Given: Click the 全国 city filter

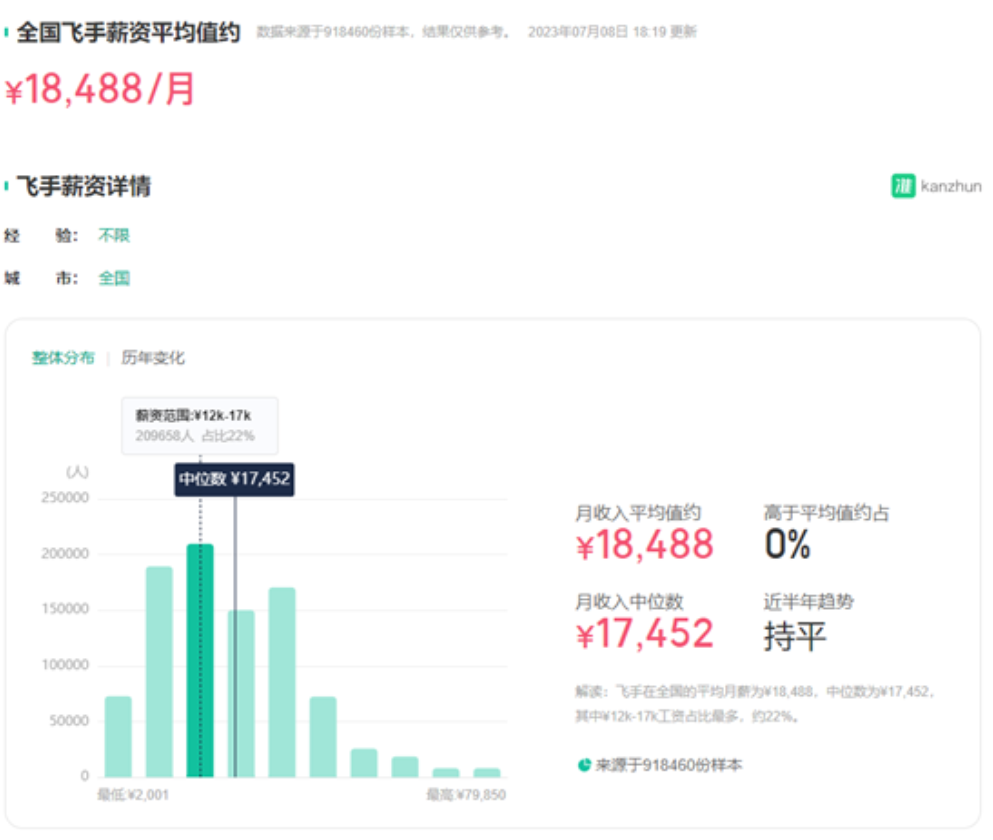Looking at the screenshot, I should [x=114, y=278].
